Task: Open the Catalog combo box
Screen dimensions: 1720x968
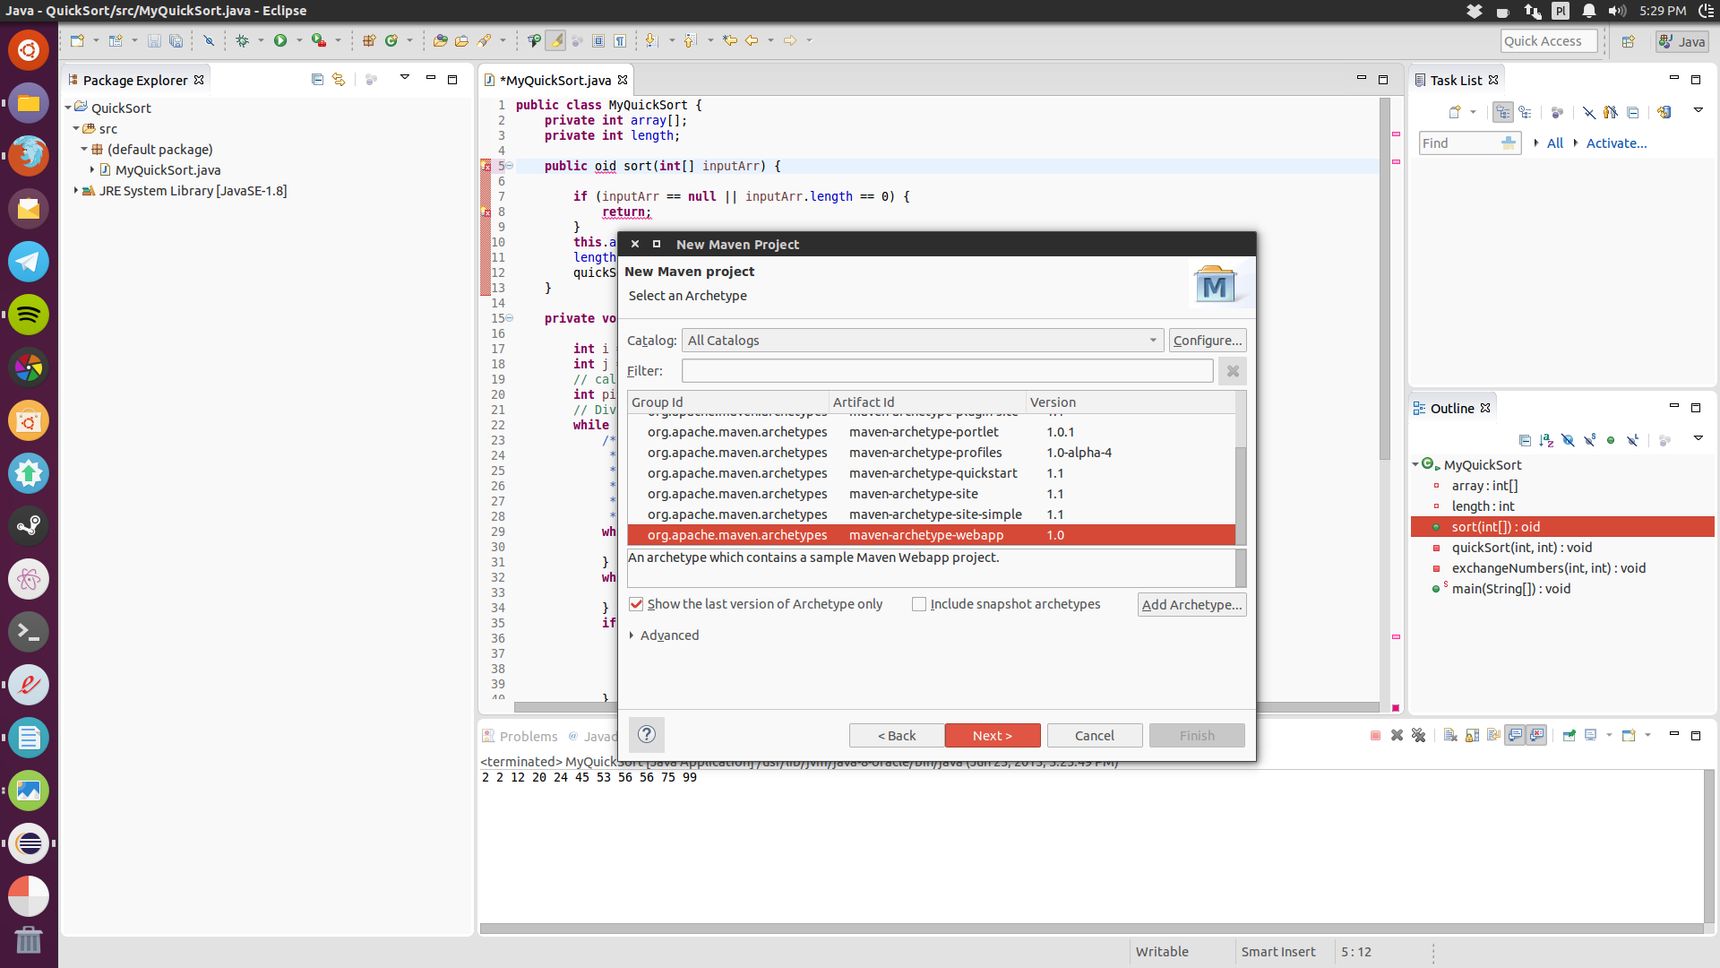Action: pyautogui.click(x=922, y=340)
